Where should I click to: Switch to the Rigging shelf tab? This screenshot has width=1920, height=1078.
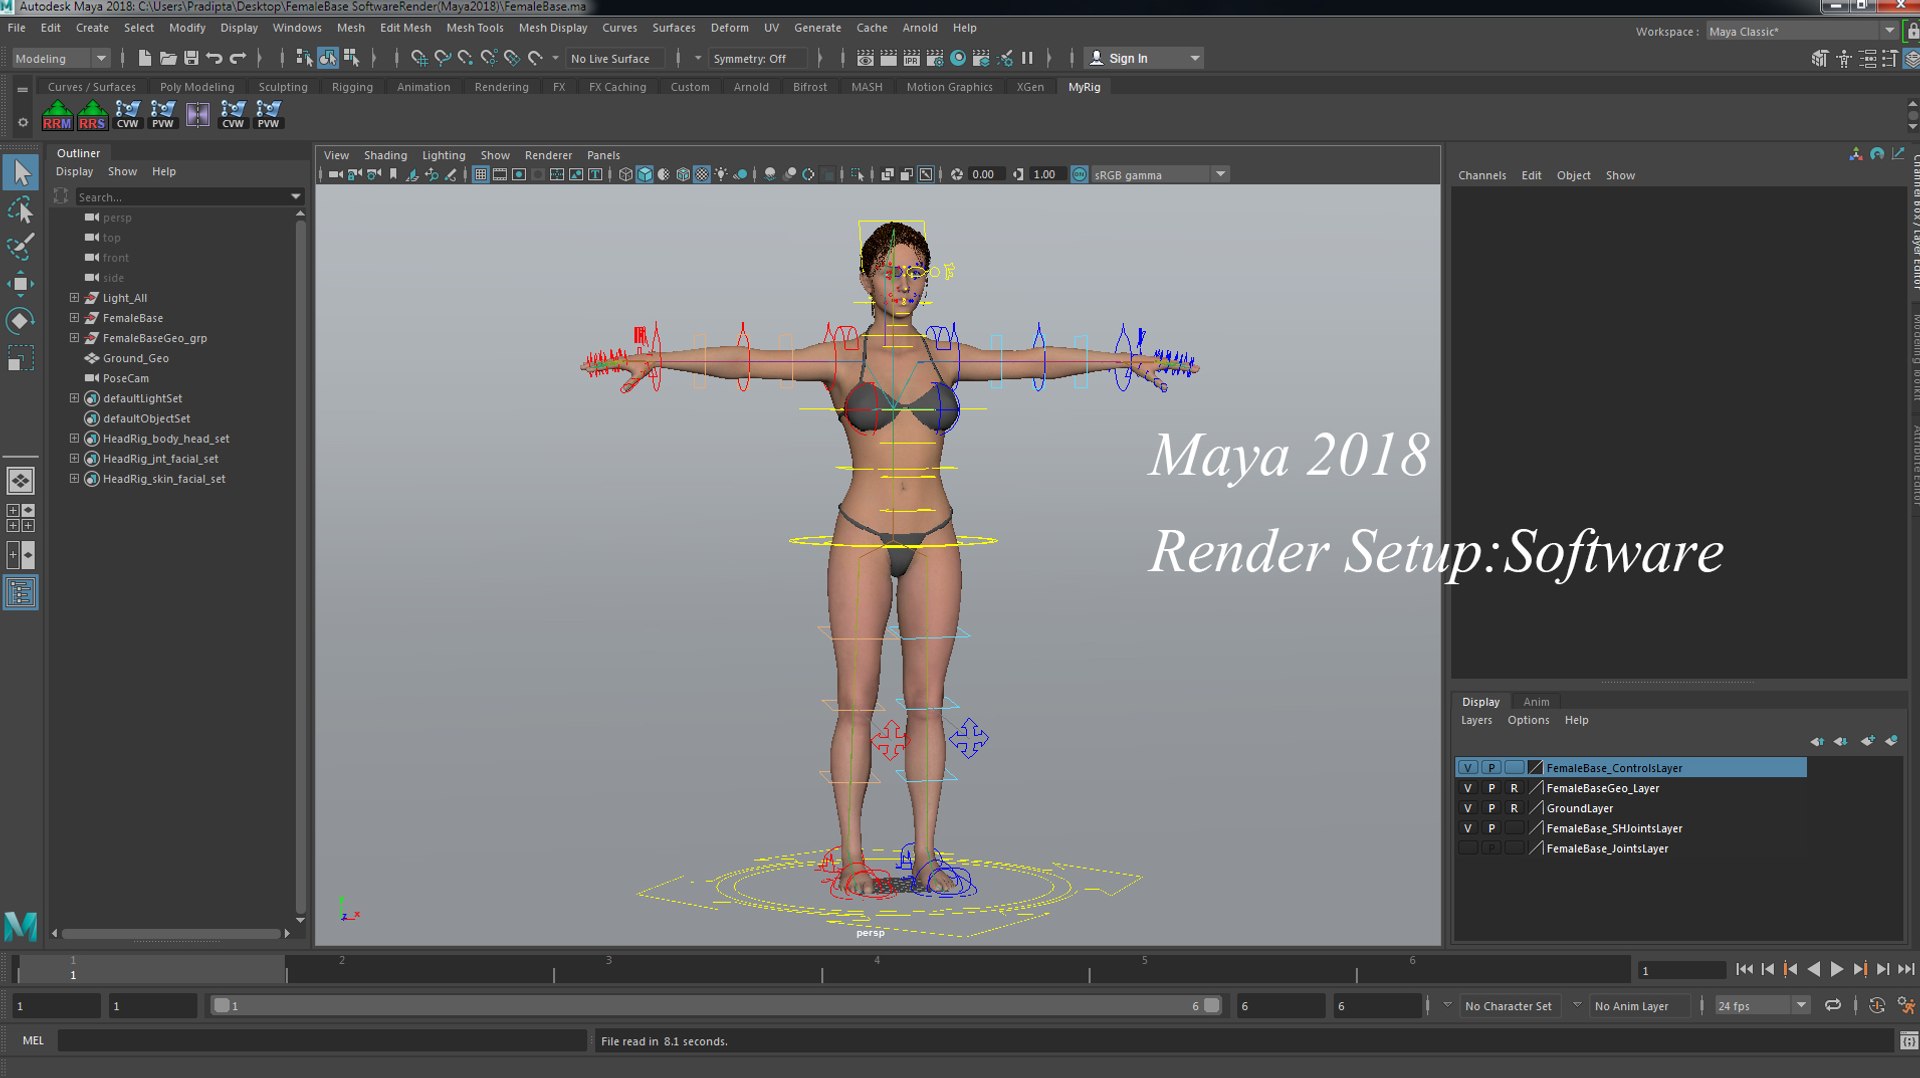(x=352, y=87)
